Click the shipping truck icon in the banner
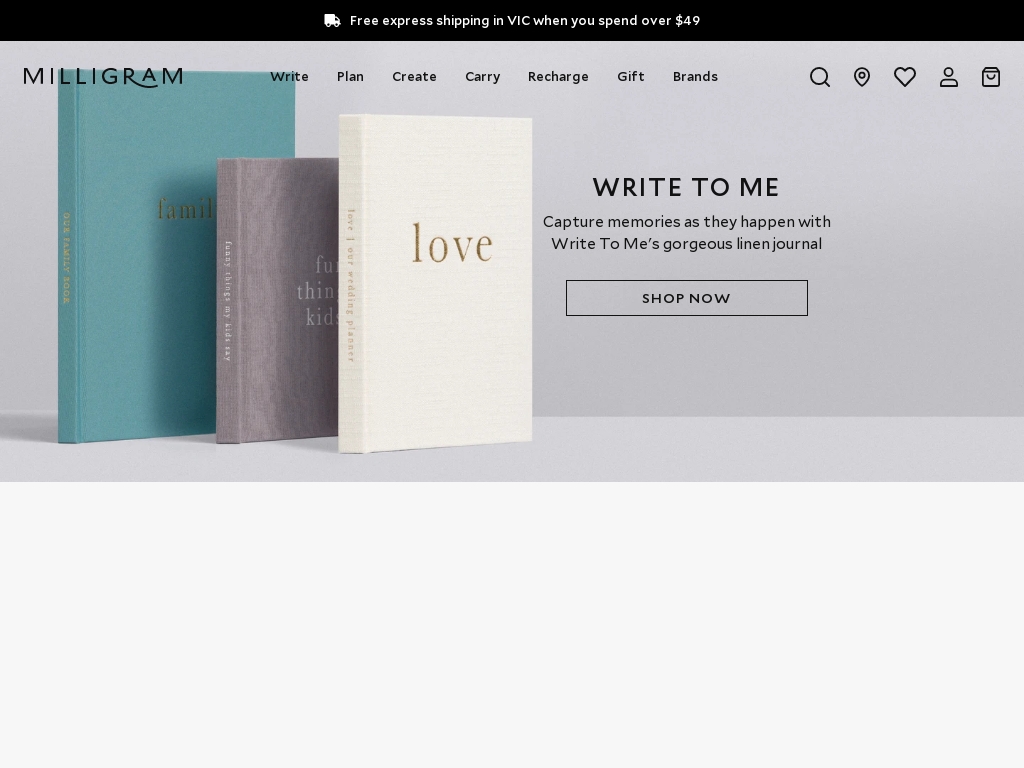The height and width of the screenshot is (768, 1024). tap(333, 20)
